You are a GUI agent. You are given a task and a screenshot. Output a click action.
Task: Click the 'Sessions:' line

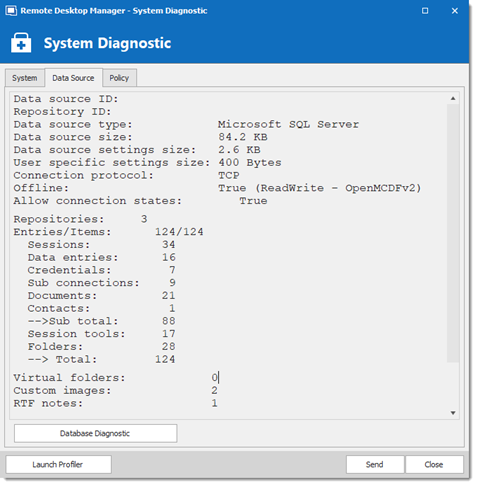tap(101, 244)
